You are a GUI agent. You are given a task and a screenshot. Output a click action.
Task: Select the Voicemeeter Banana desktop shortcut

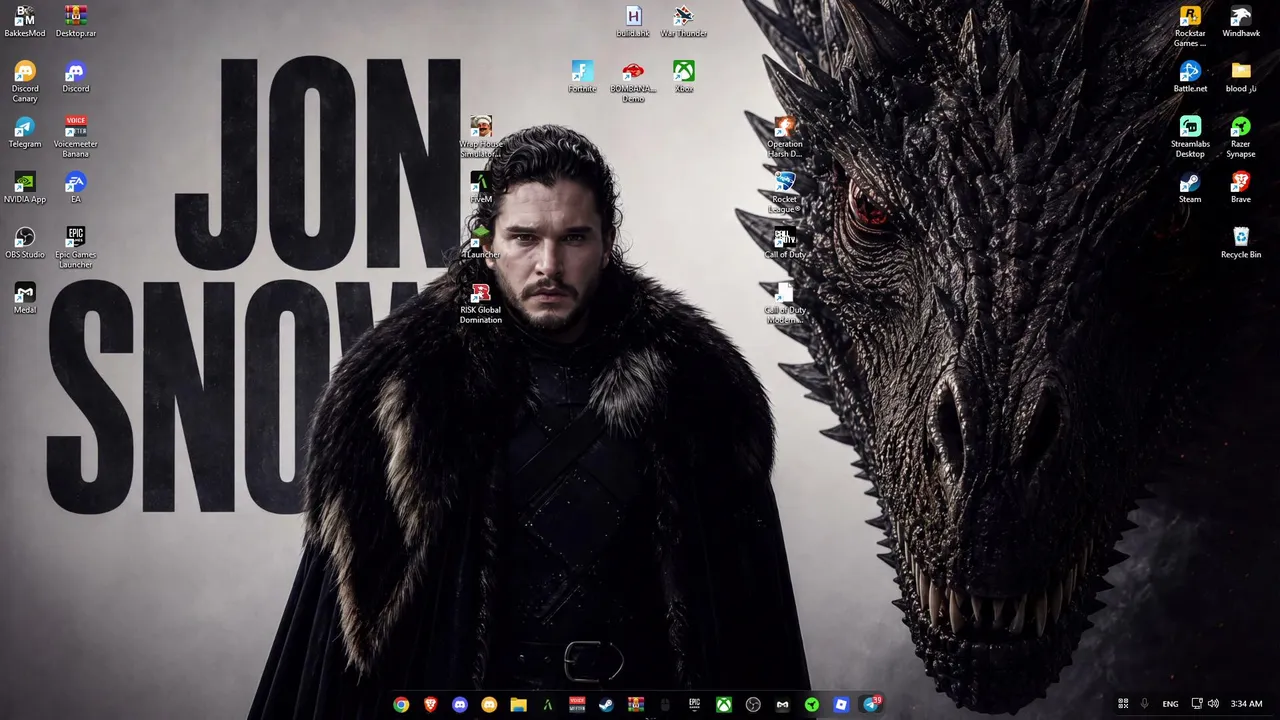click(76, 137)
